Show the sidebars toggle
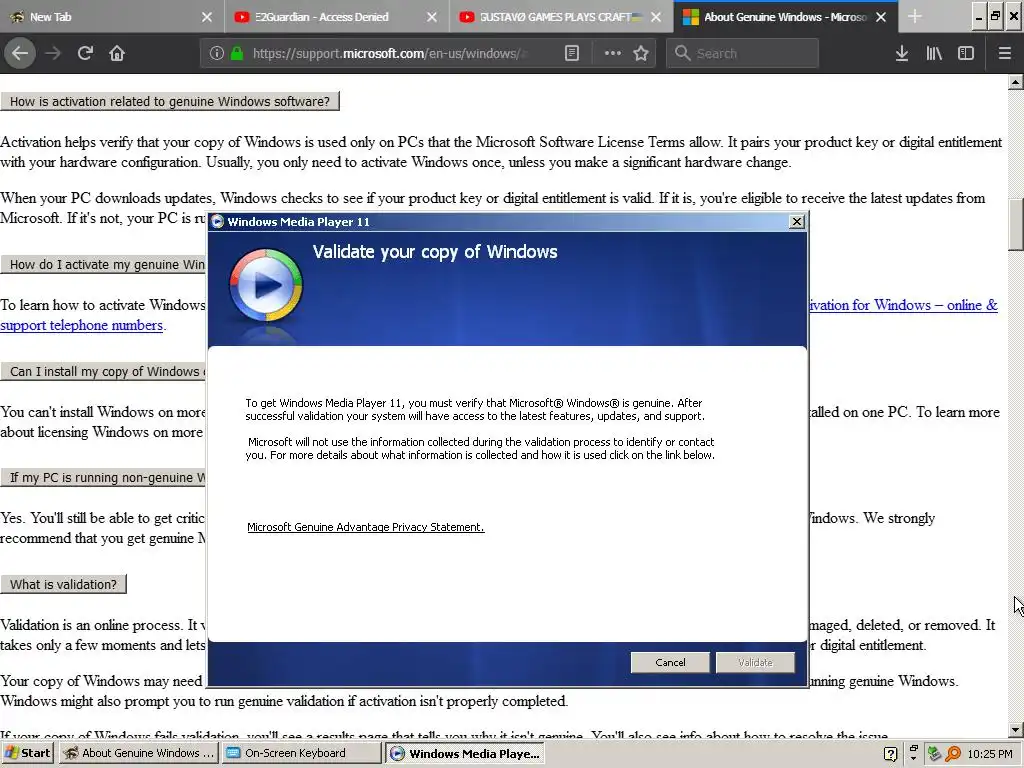Image resolution: width=1024 pixels, height=768 pixels. tap(966, 53)
